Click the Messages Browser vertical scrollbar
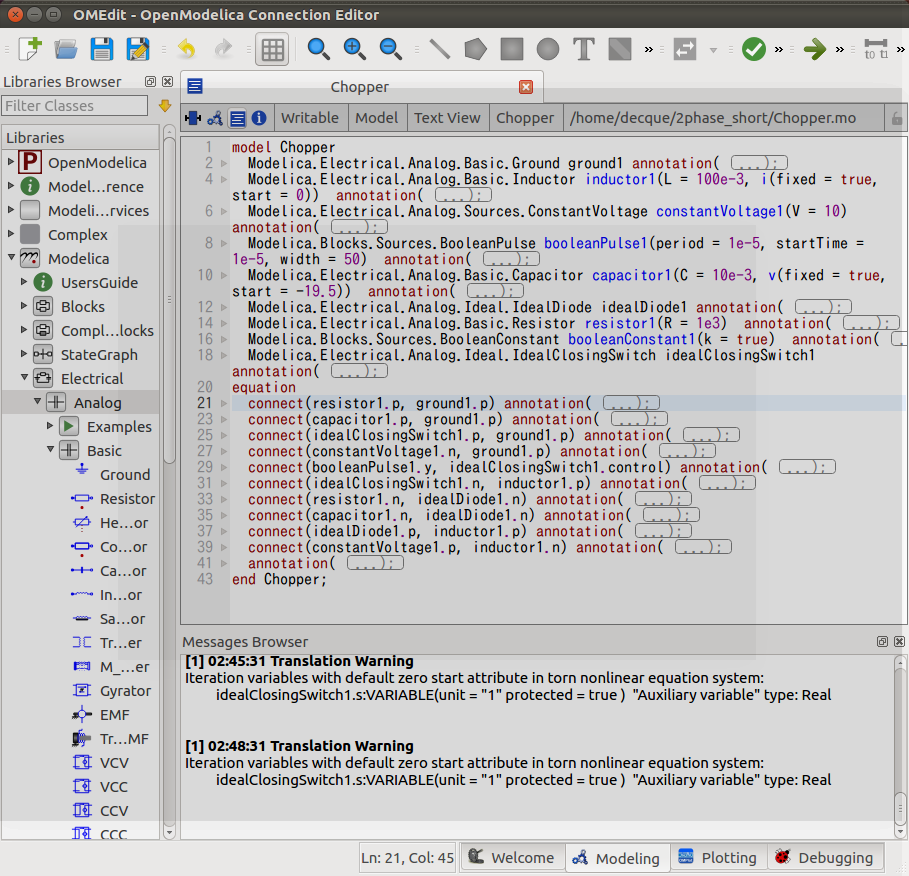Screen dimensions: 909x876 point(900,747)
